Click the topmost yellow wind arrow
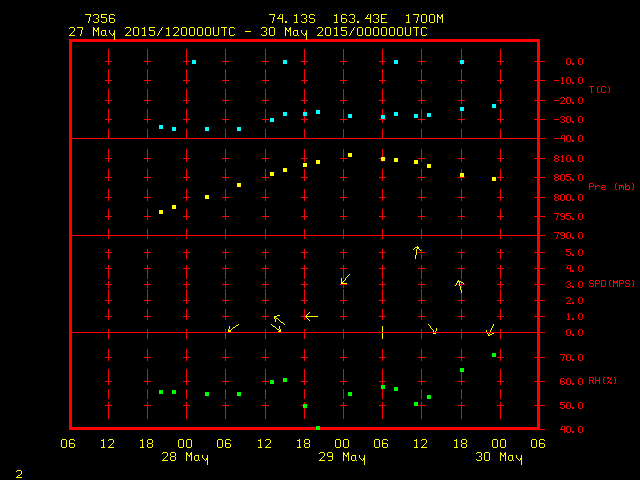Screen dimensions: 640x480 (418, 252)
